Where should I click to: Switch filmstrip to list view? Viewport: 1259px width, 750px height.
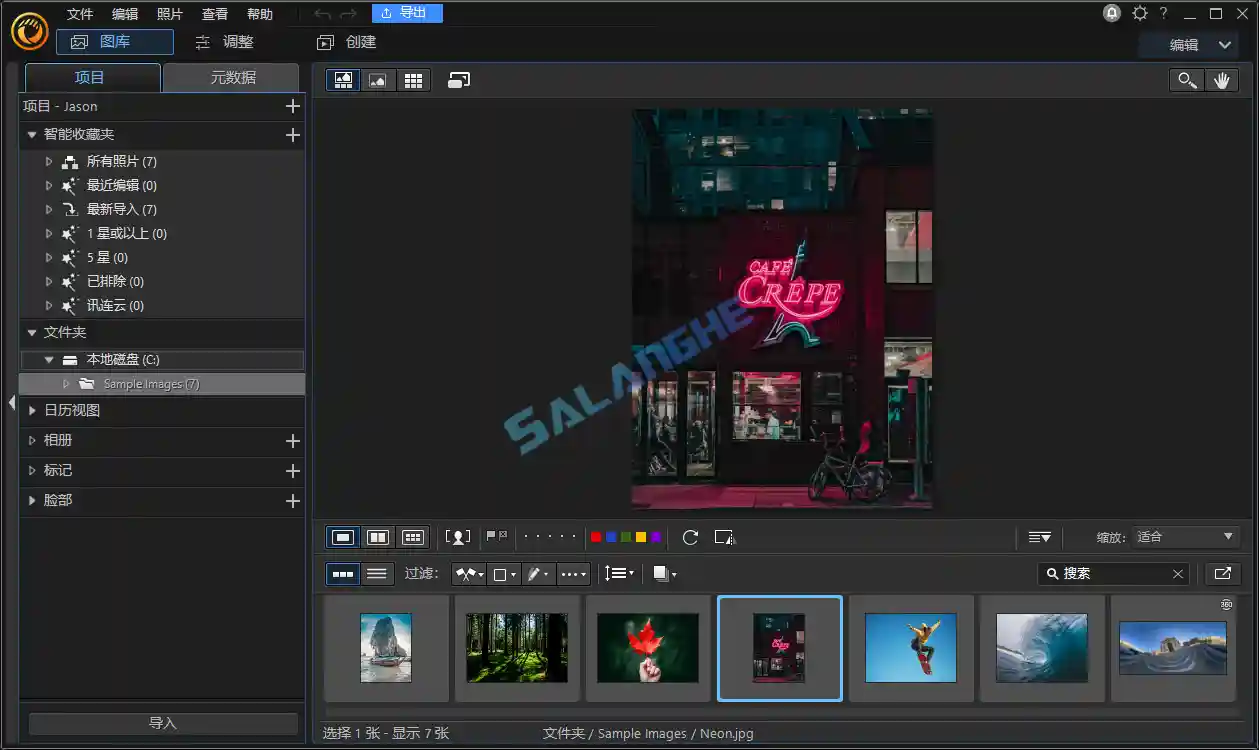(x=378, y=573)
